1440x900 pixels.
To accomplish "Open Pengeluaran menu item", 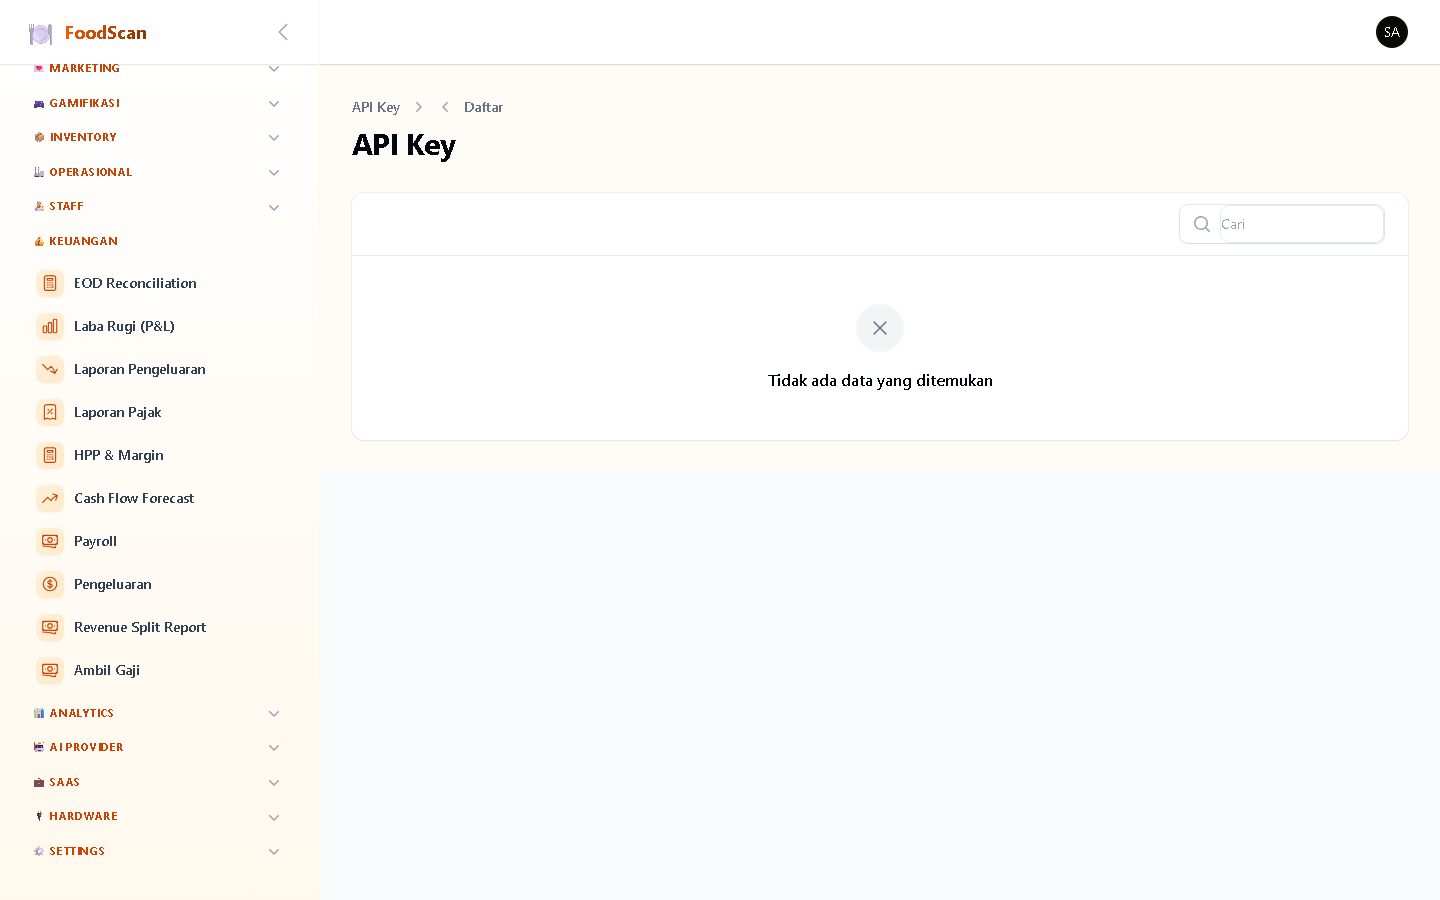I will pos(159,584).
